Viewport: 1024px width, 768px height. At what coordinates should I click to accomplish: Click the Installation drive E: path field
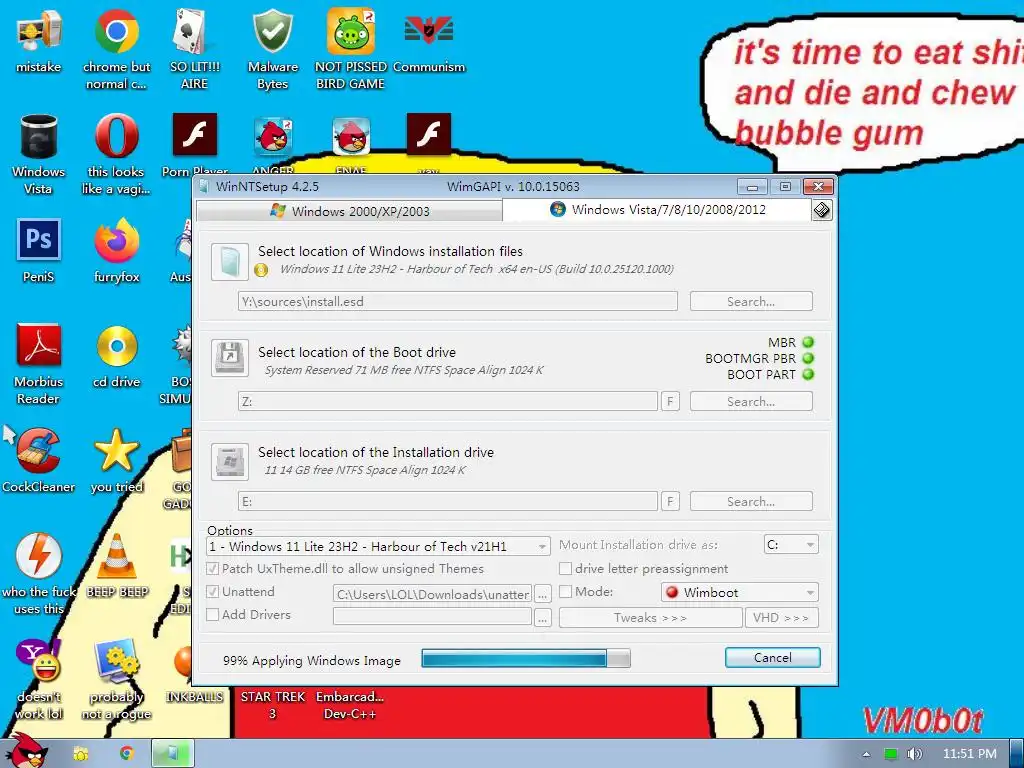[x=448, y=502]
